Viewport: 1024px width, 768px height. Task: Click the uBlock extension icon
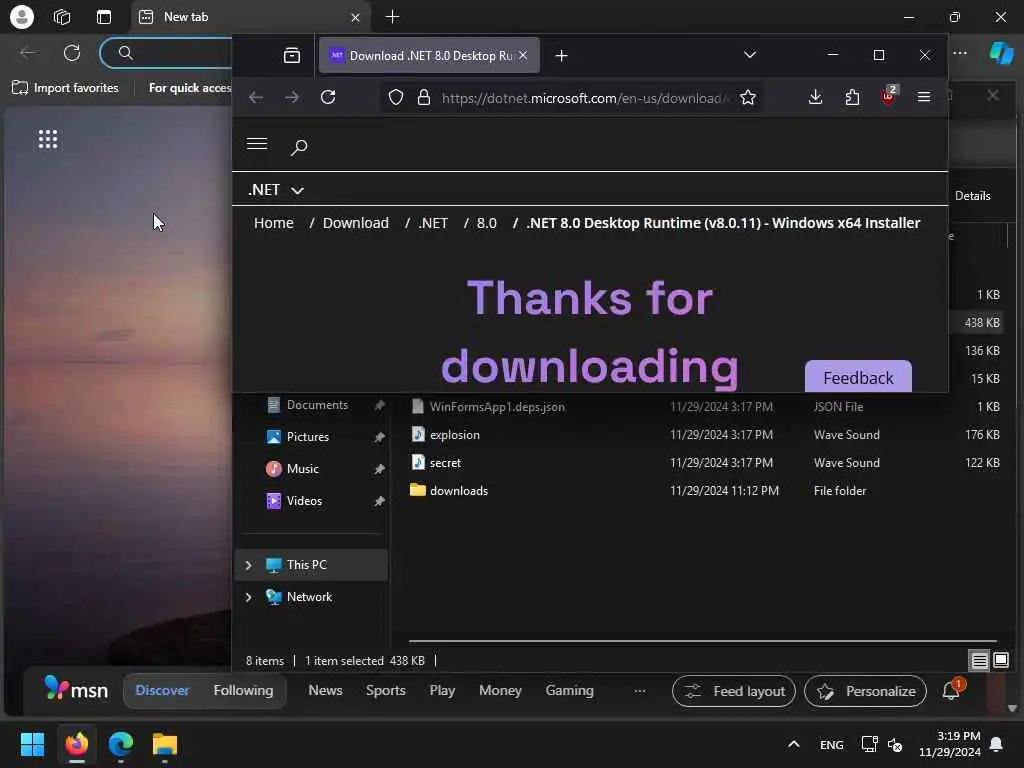(x=889, y=96)
